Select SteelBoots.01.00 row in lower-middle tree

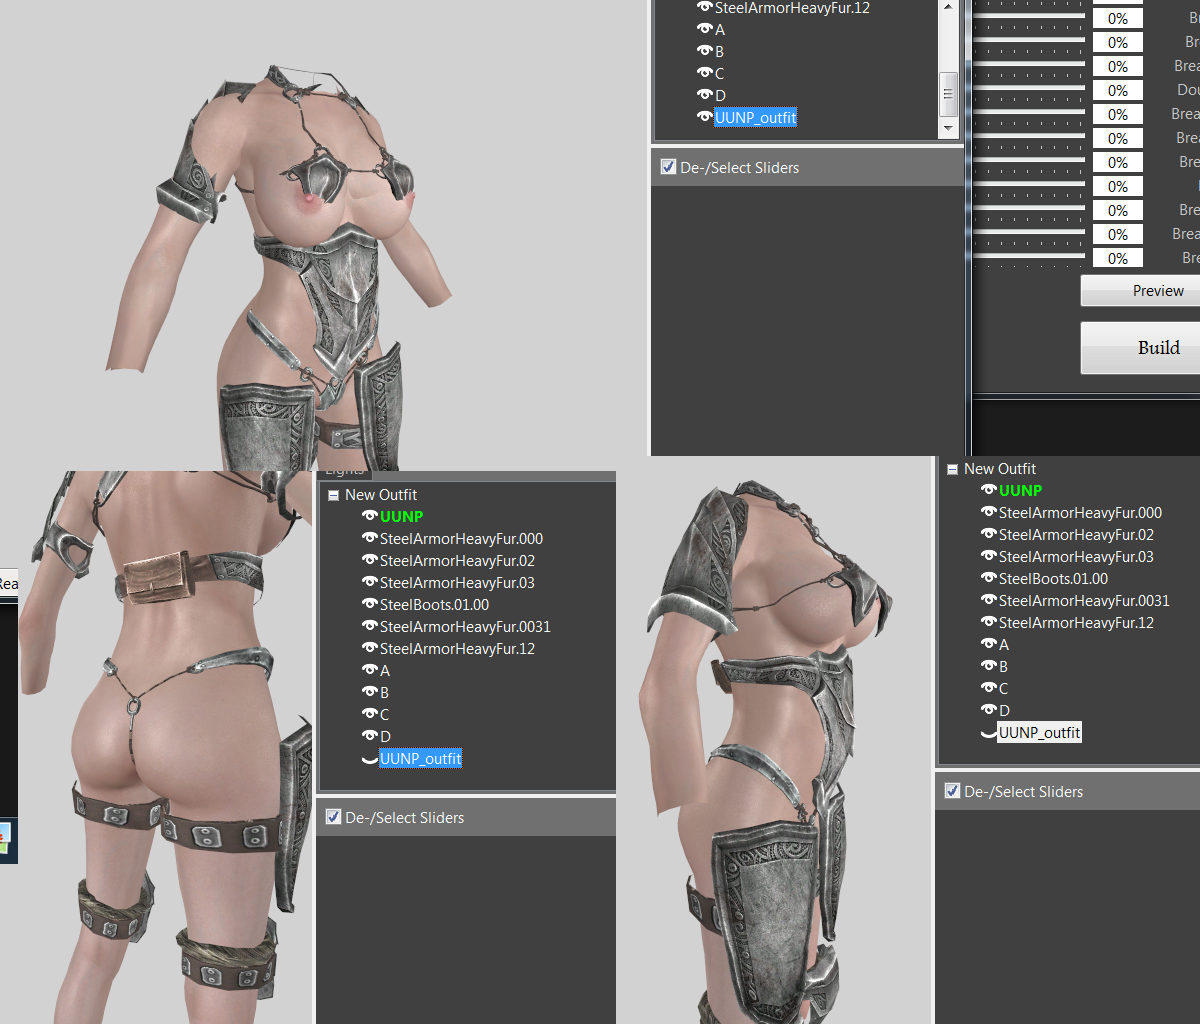point(434,605)
